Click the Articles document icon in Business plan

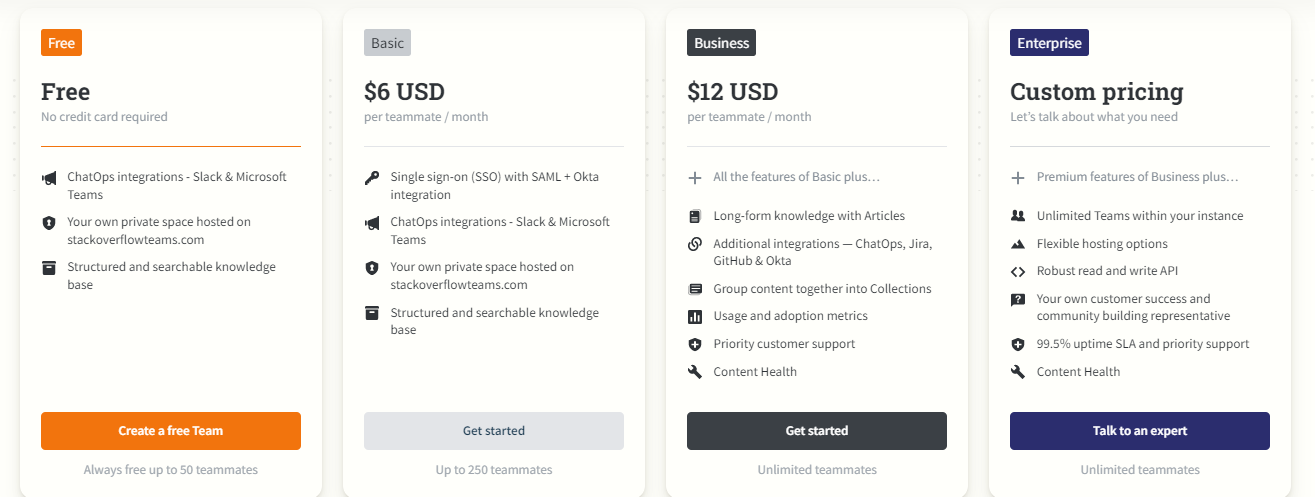tap(695, 216)
